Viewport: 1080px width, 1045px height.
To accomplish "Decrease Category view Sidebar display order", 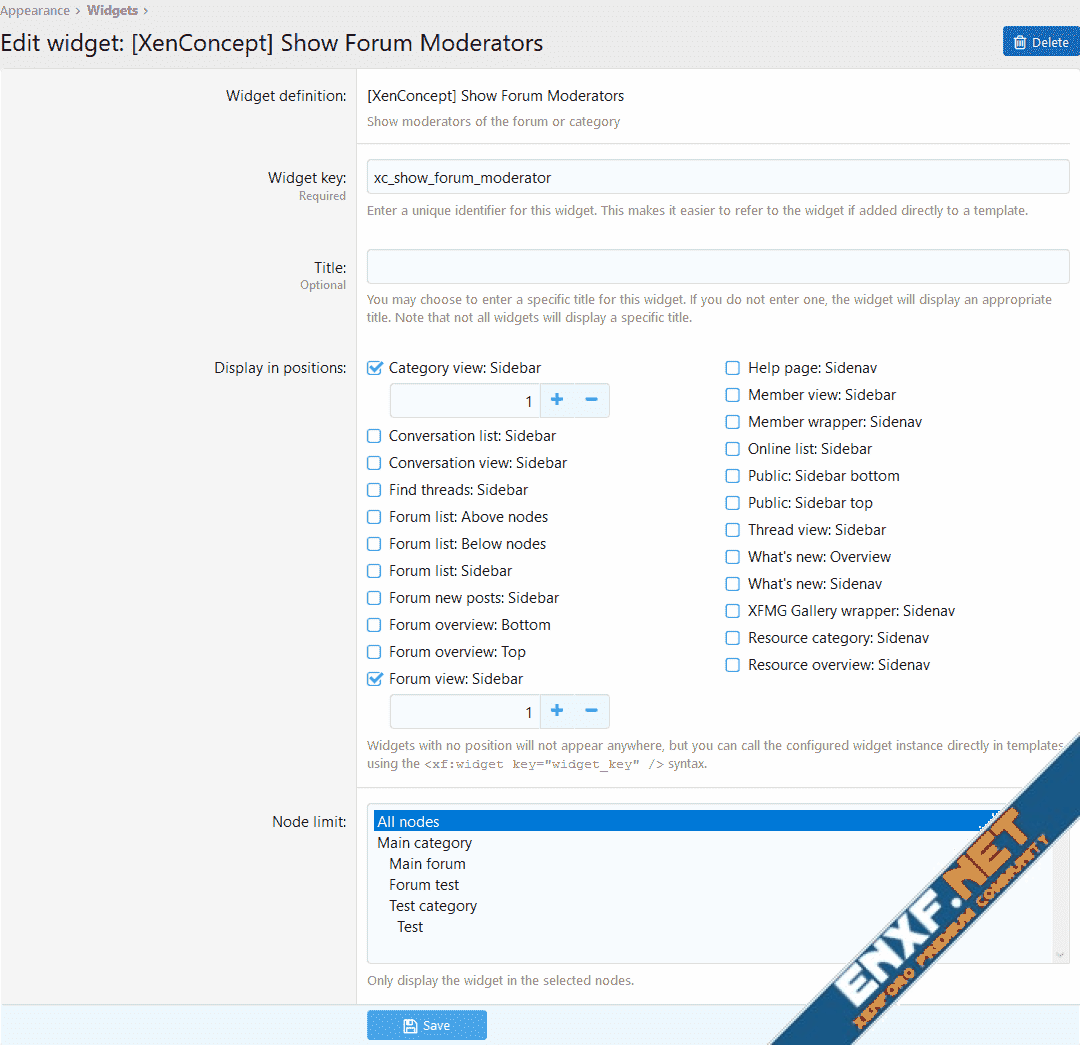I will click(x=591, y=400).
